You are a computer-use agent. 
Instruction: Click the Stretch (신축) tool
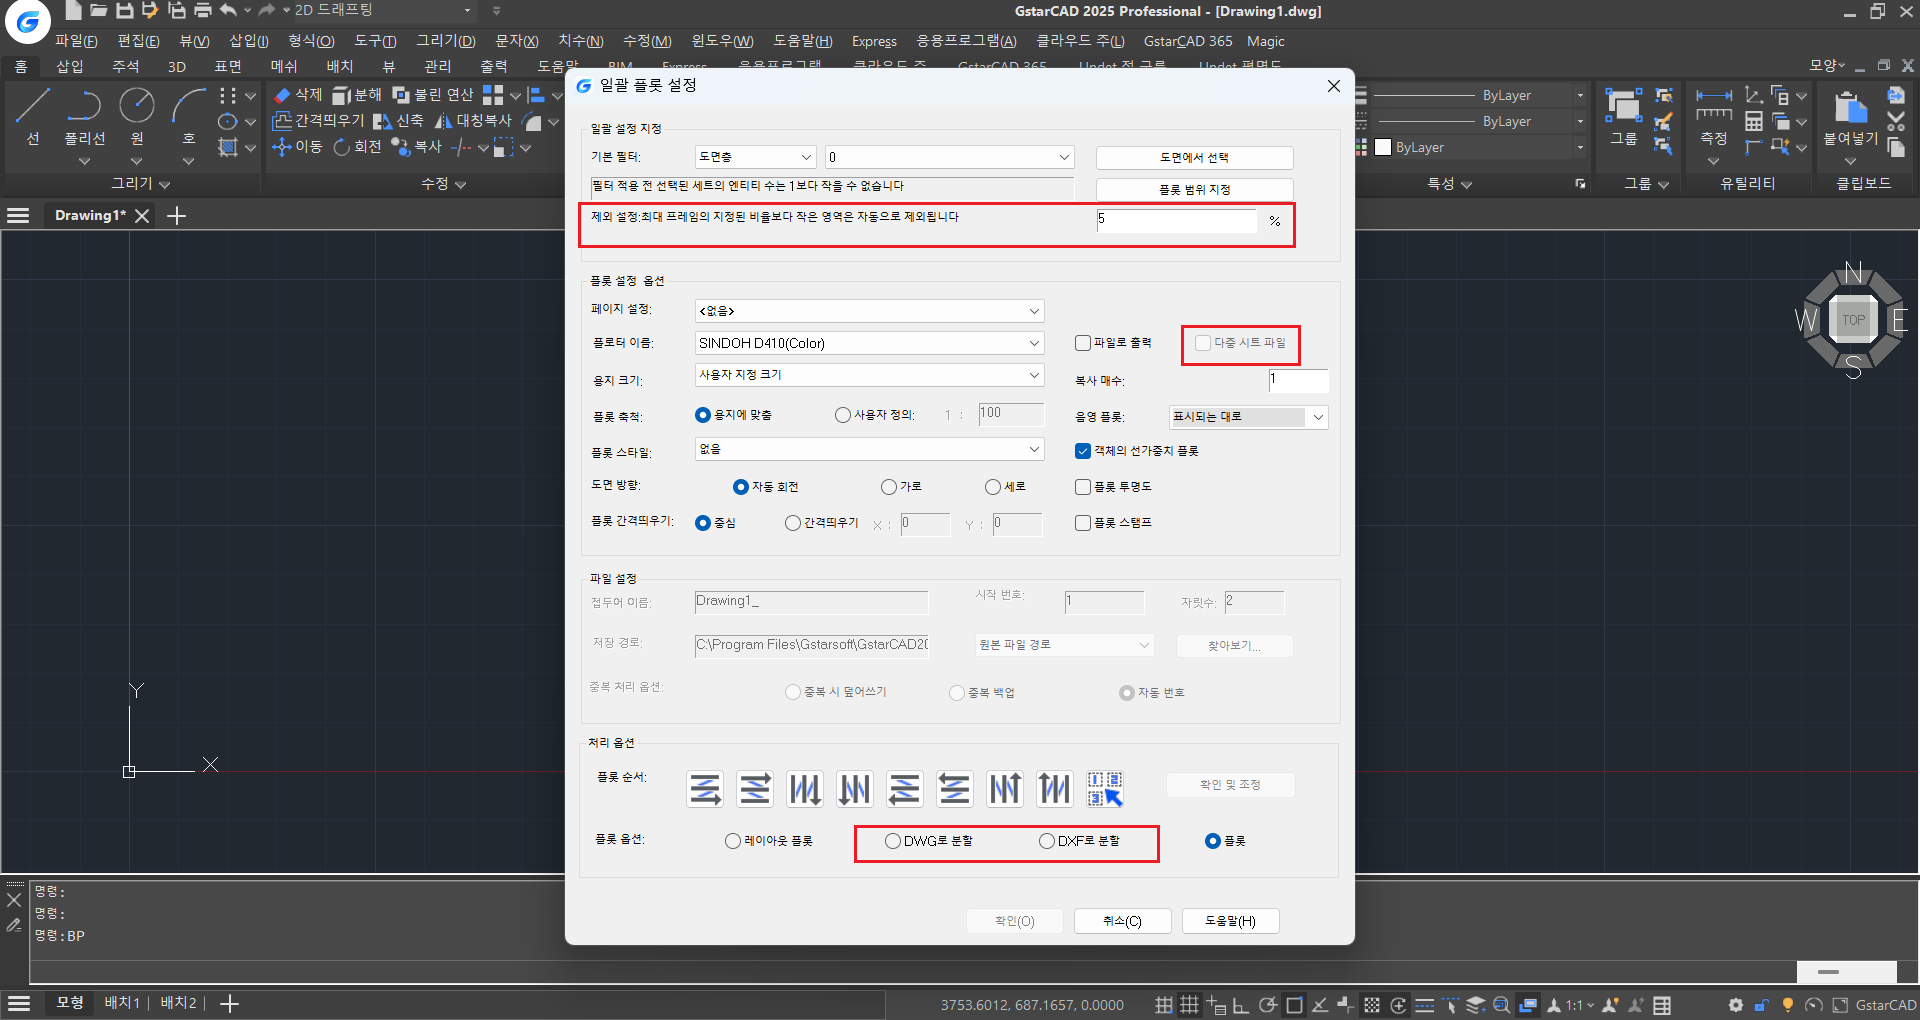pyautogui.click(x=398, y=121)
